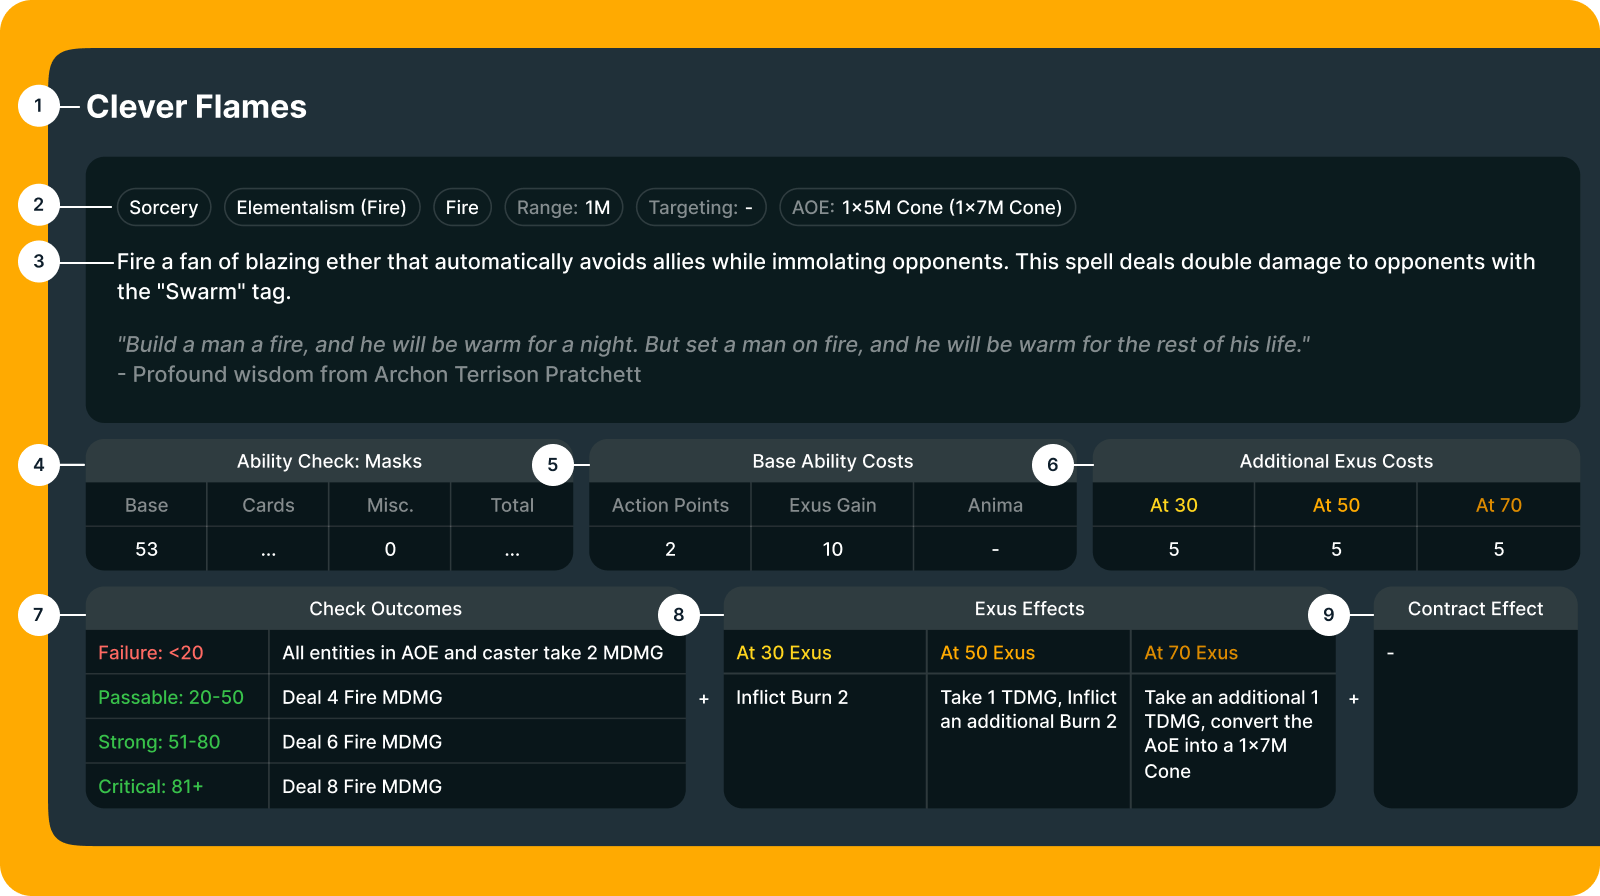Click the At 50 cost column header
Screen dimensions: 1600x896
(x=1336, y=505)
